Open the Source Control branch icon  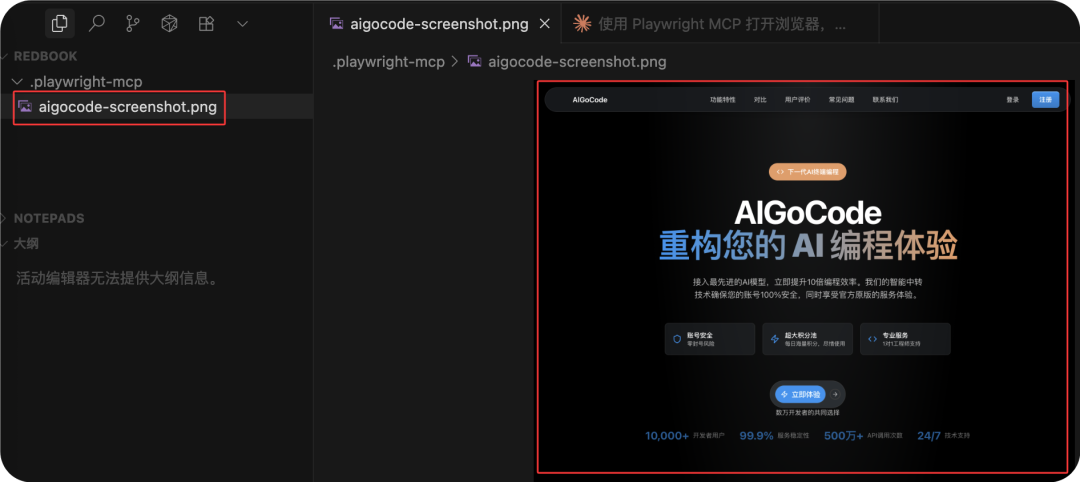tap(133, 23)
